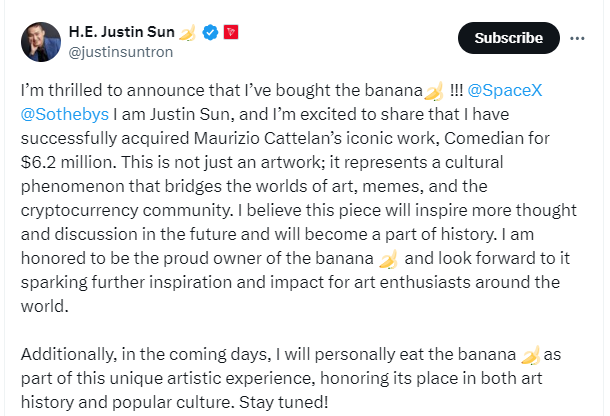Click the @justinsuntron handle
This screenshot has width=610, height=416.
pyautogui.click(x=121, y=52)
